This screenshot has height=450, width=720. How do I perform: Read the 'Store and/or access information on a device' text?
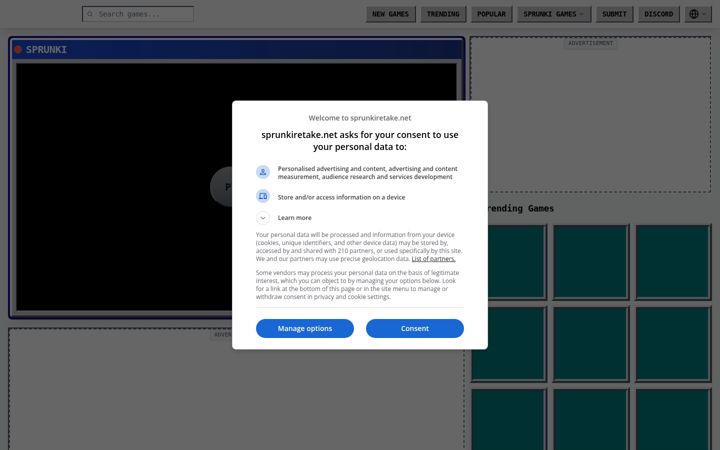tap(341, 197)
